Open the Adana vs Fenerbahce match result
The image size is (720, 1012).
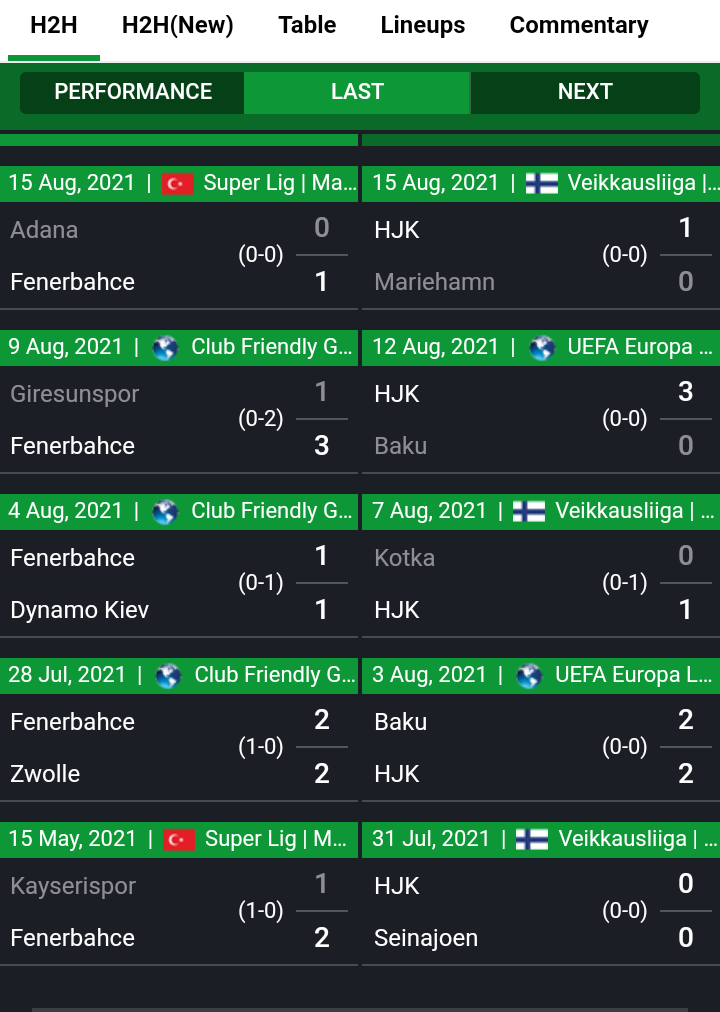(x=179, y=256)
